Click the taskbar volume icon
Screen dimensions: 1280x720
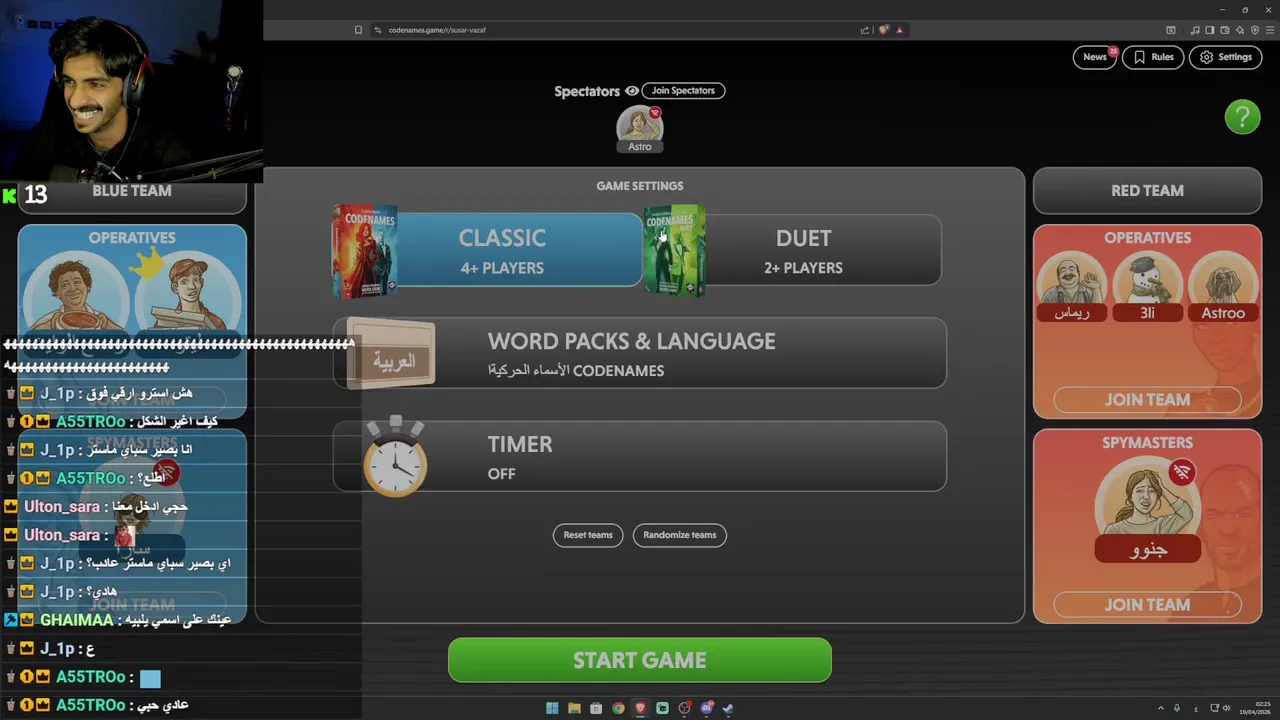pyautogui.click(x=1227, y=708)
